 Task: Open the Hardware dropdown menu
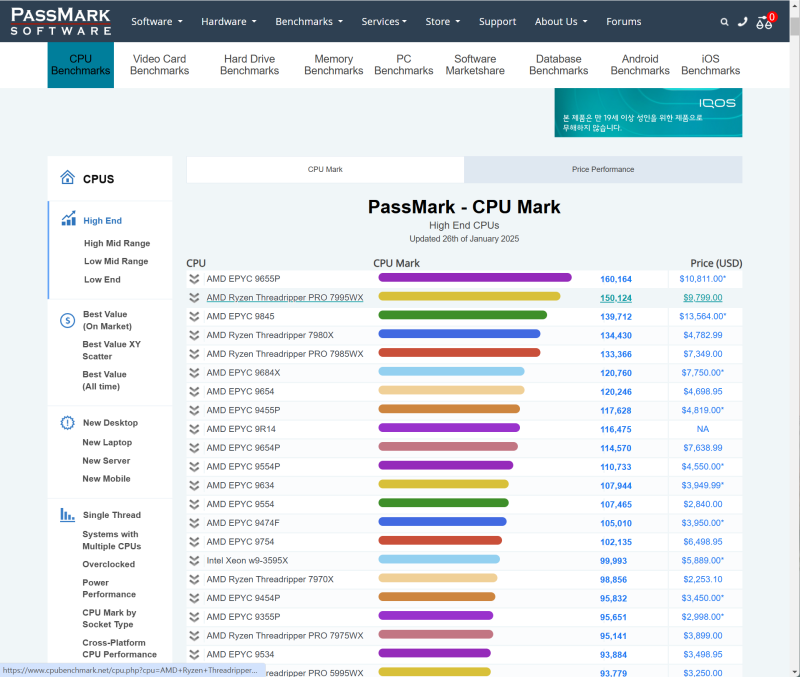[x=229, y=21]
